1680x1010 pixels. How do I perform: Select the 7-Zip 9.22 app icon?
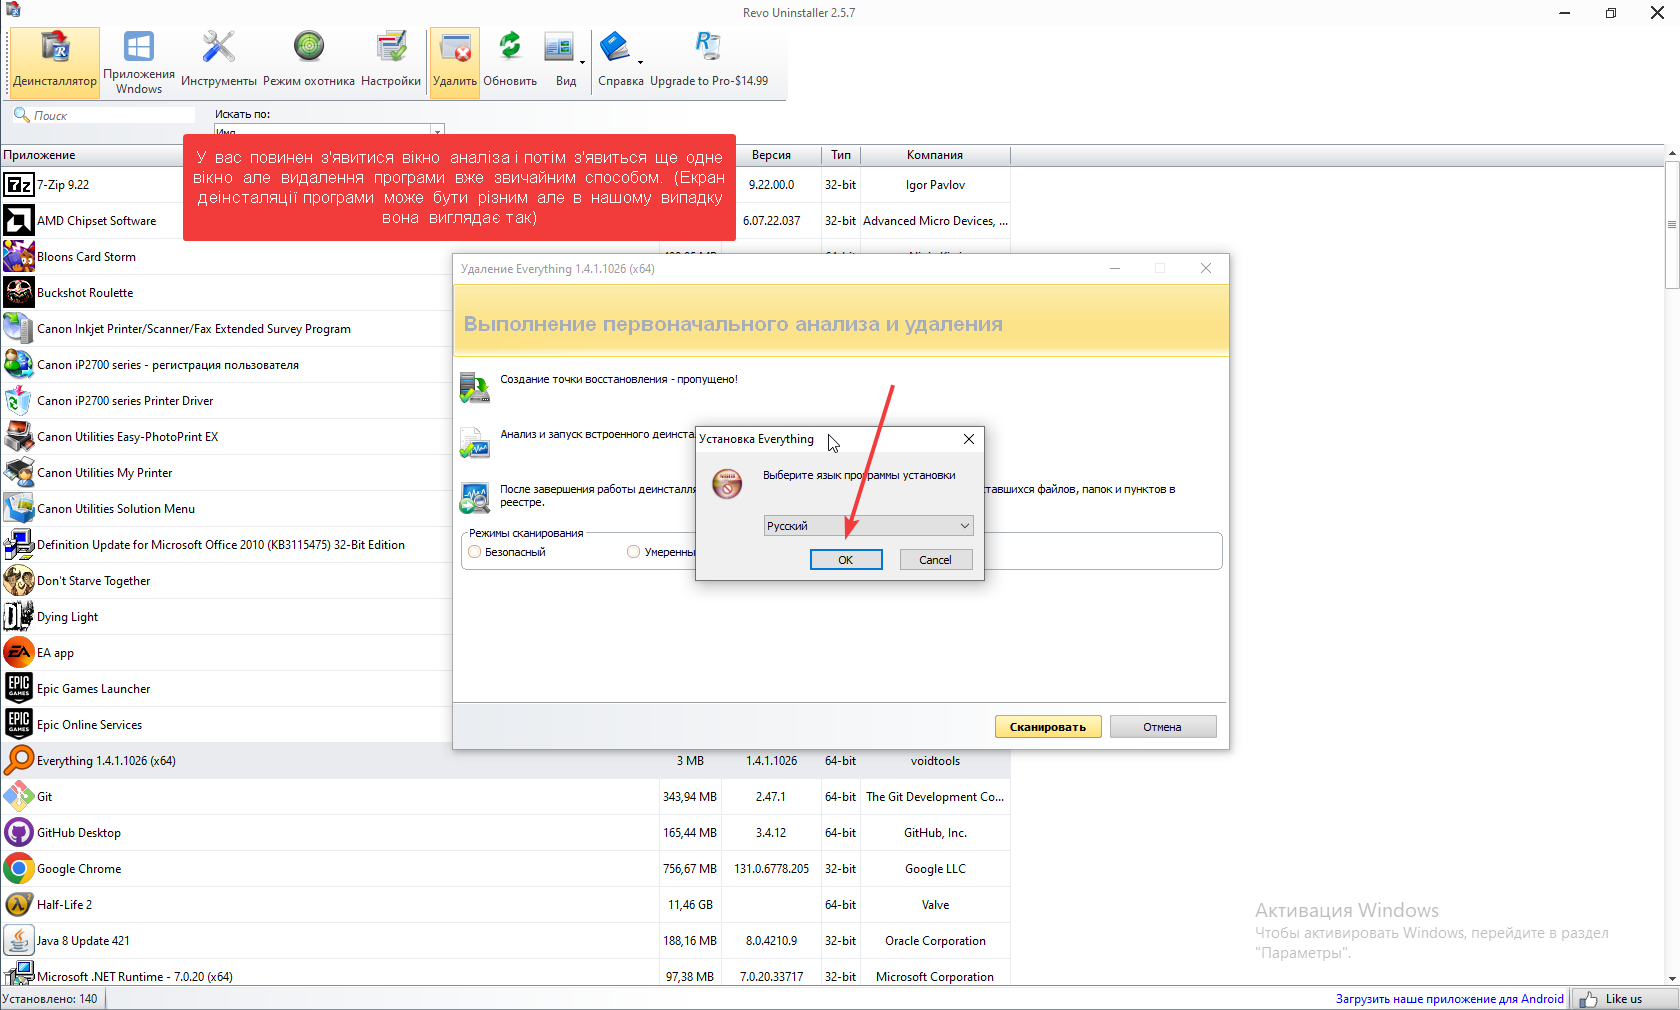pos(18,185)
